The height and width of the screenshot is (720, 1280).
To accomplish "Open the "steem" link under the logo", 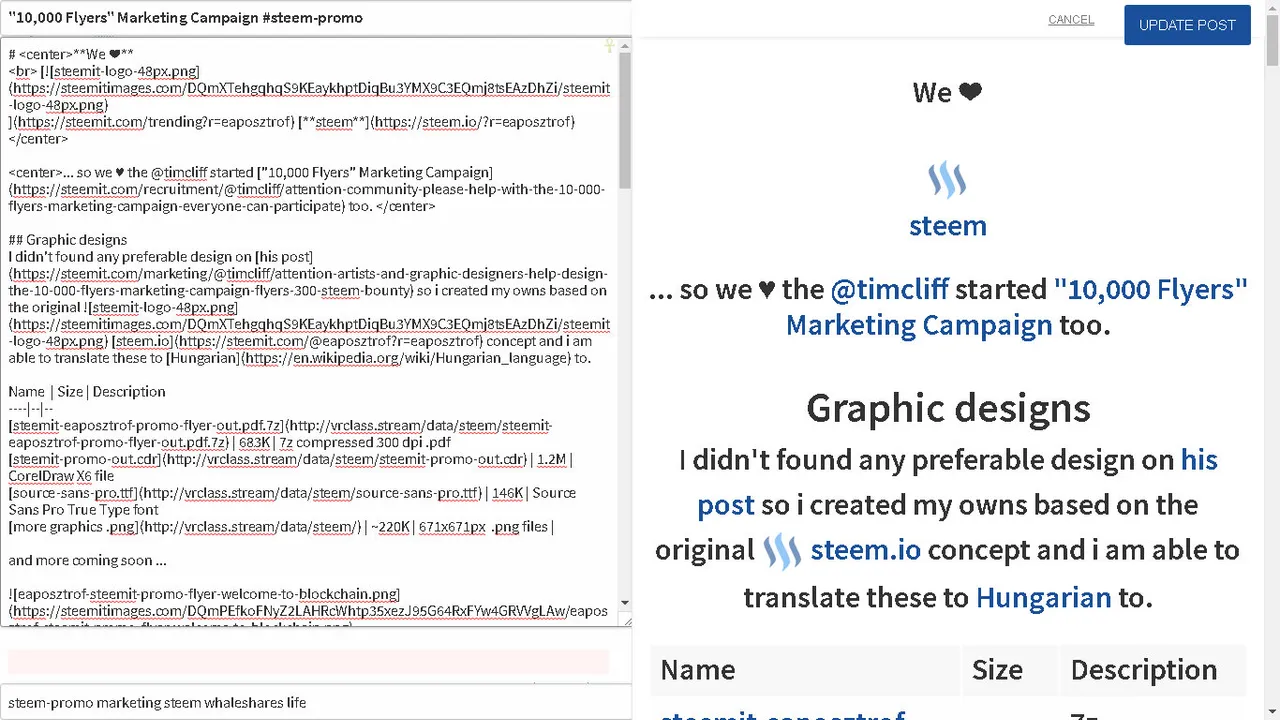I will pos(948,225).
